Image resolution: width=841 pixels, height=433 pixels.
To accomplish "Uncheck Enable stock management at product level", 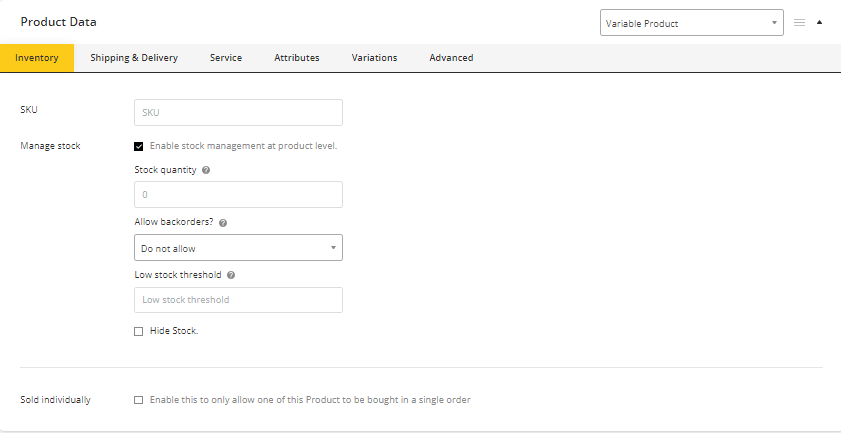I will (x=139, y=146).
